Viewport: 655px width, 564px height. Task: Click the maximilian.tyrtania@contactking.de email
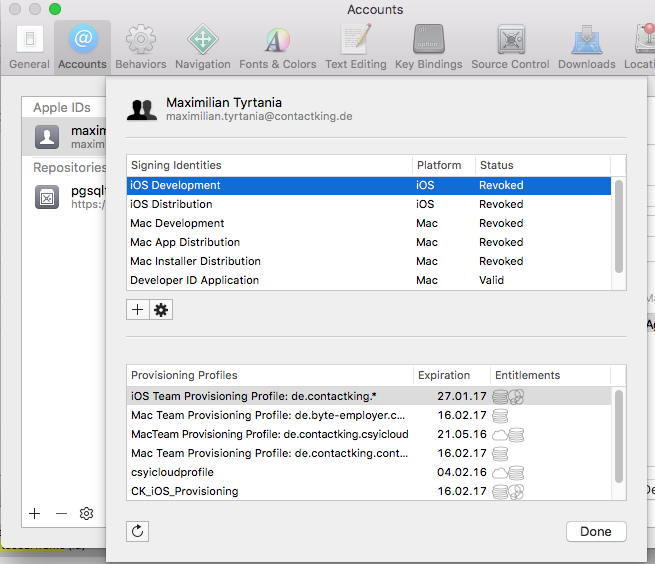pyautogui.click(x=259, y=116)
